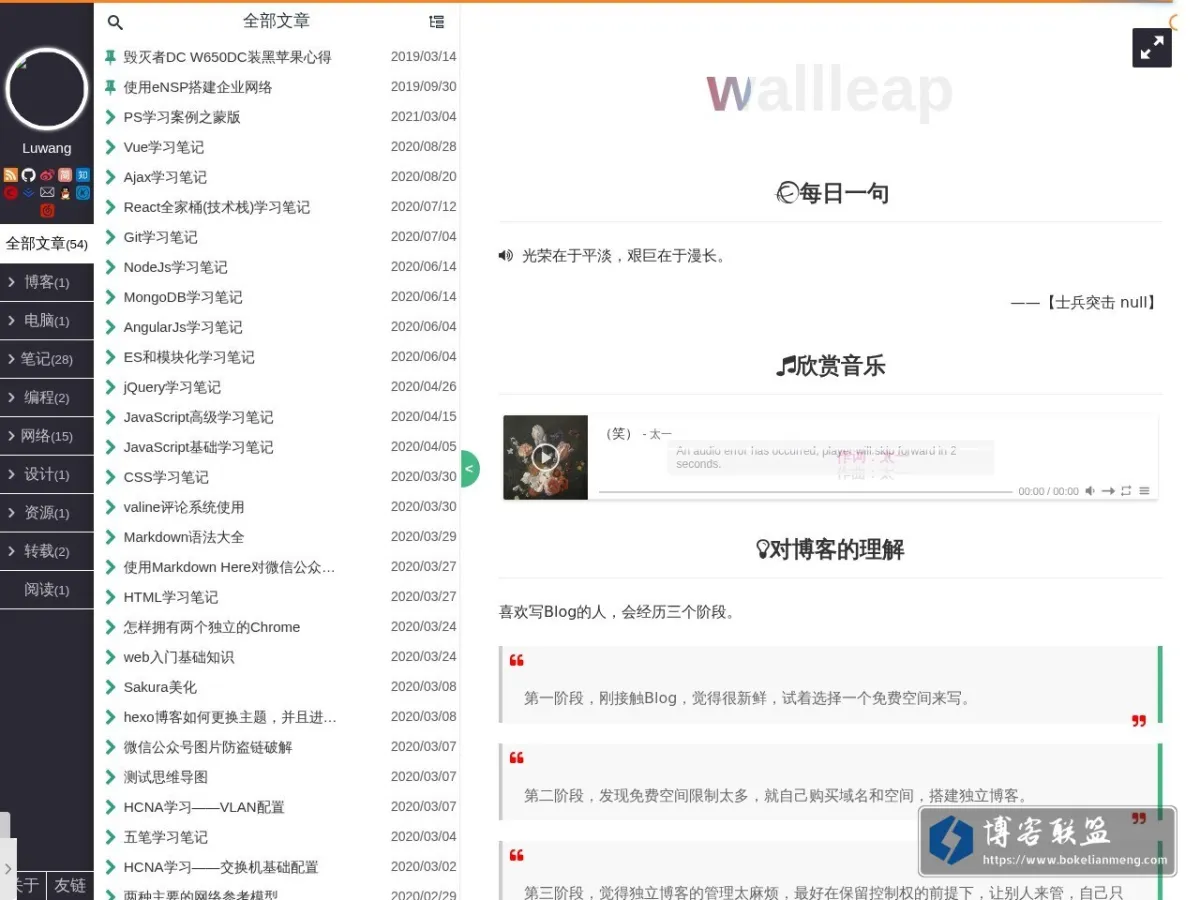
Task: Open the RSS feed icon under Luwang
Action: tap(11, 175)
